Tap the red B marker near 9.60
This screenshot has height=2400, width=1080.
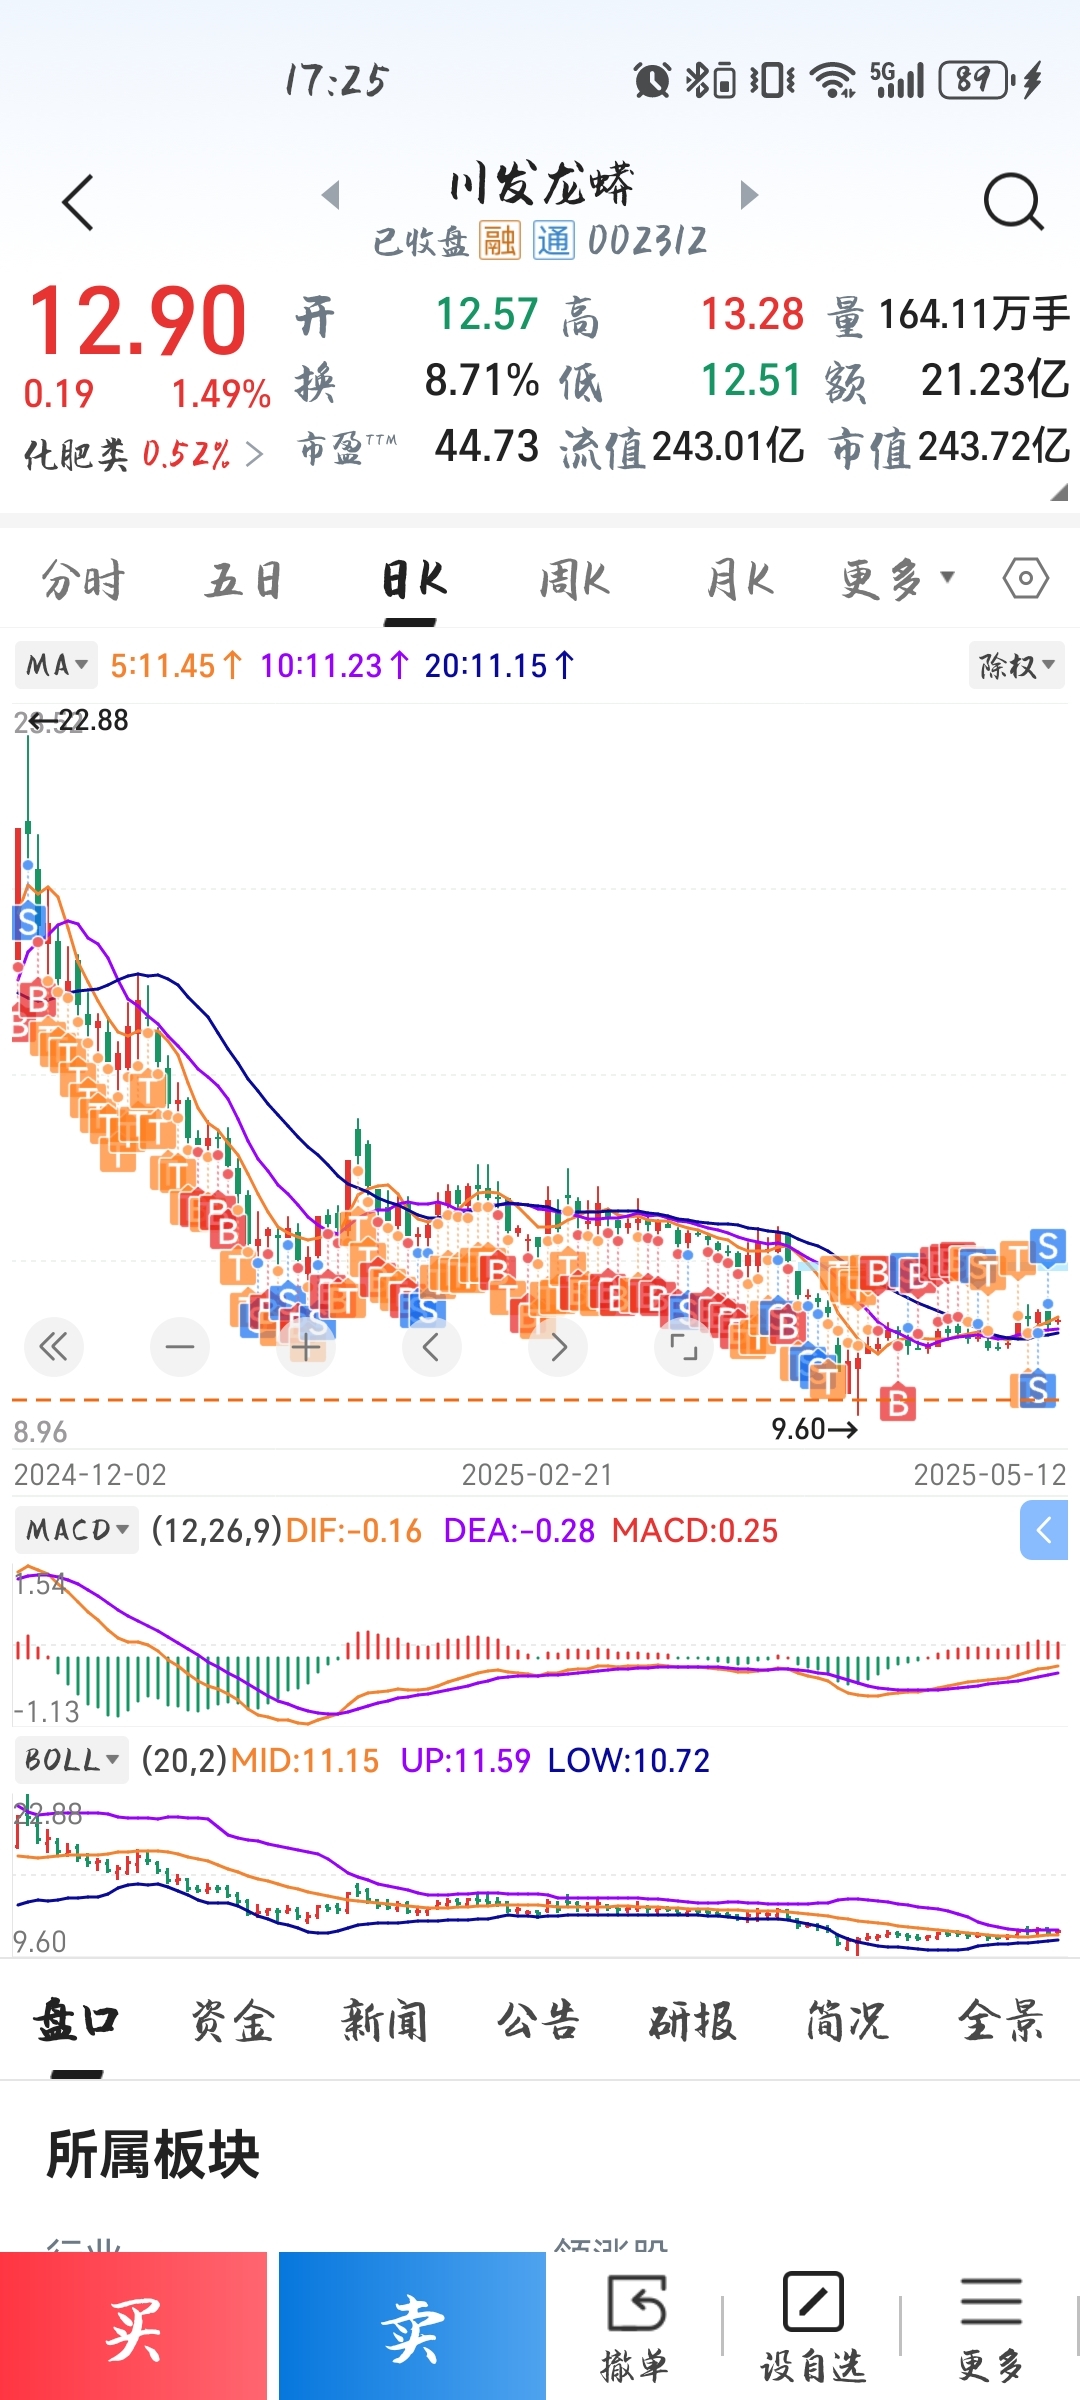tap(898, 1403)
